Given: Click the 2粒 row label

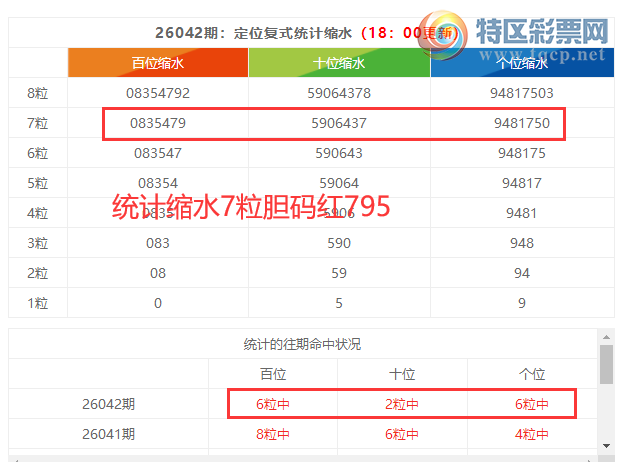Looking at the screenshot, I should (38, 273).
